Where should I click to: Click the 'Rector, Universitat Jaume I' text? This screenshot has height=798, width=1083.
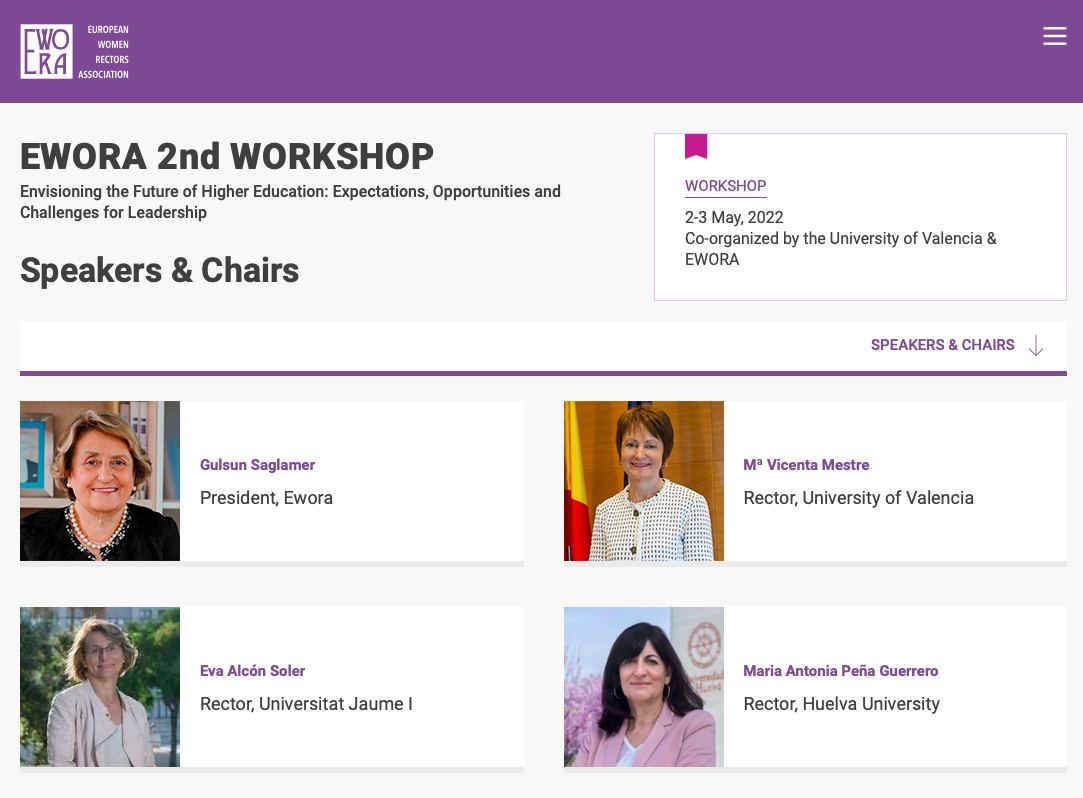tap(306, 704)
